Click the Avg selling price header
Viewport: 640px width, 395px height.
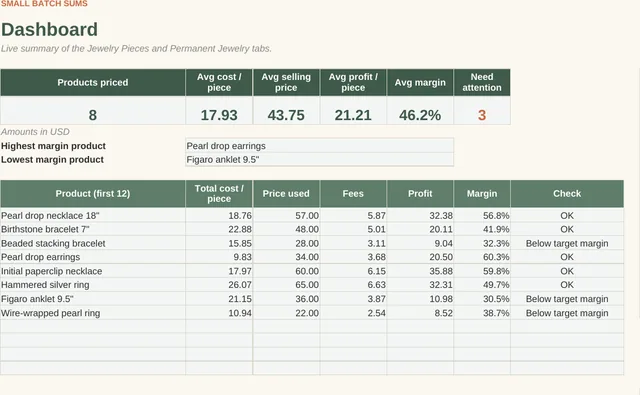pyautogui.click(x=286, y=82)
